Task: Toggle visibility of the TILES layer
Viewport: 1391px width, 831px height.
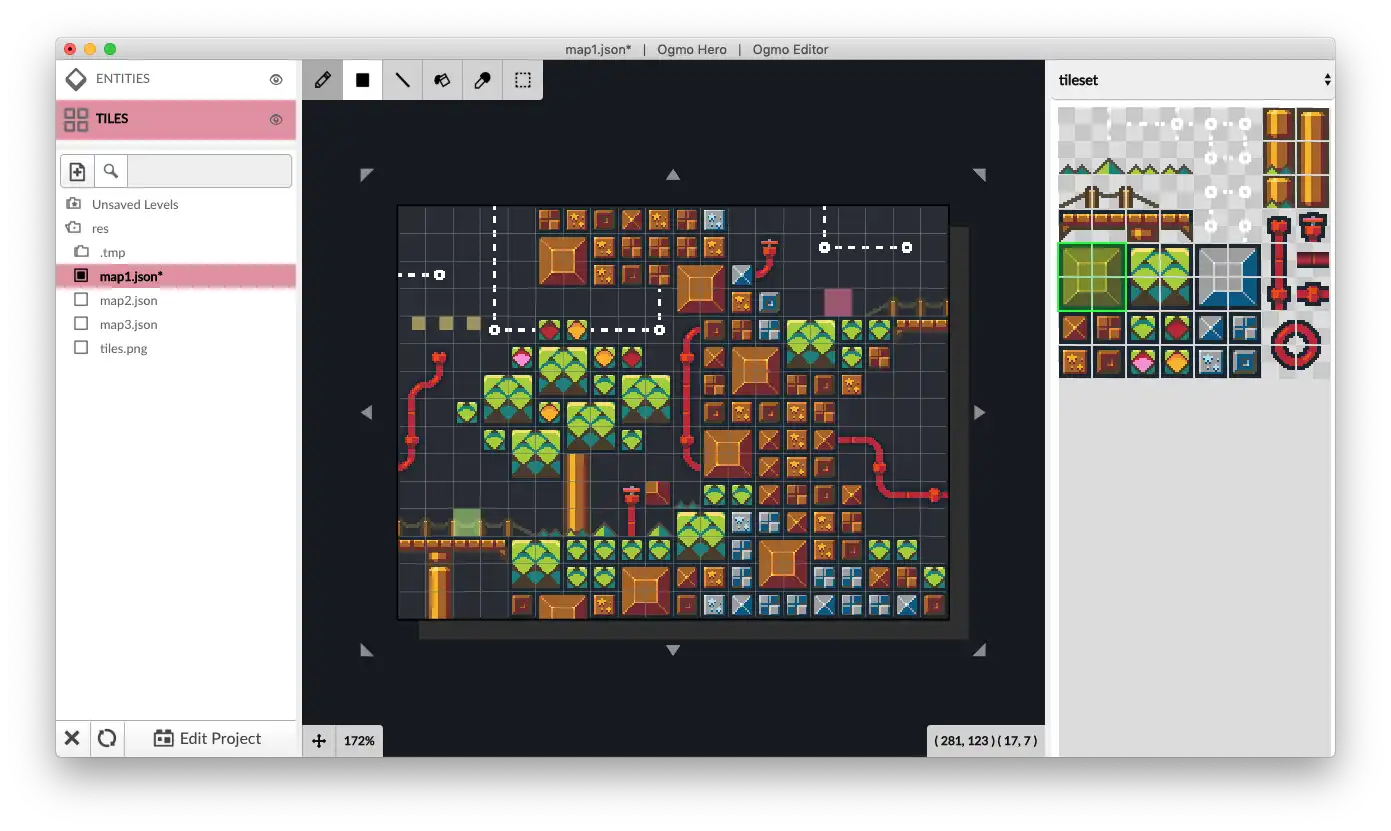Action: pos(277,120)
